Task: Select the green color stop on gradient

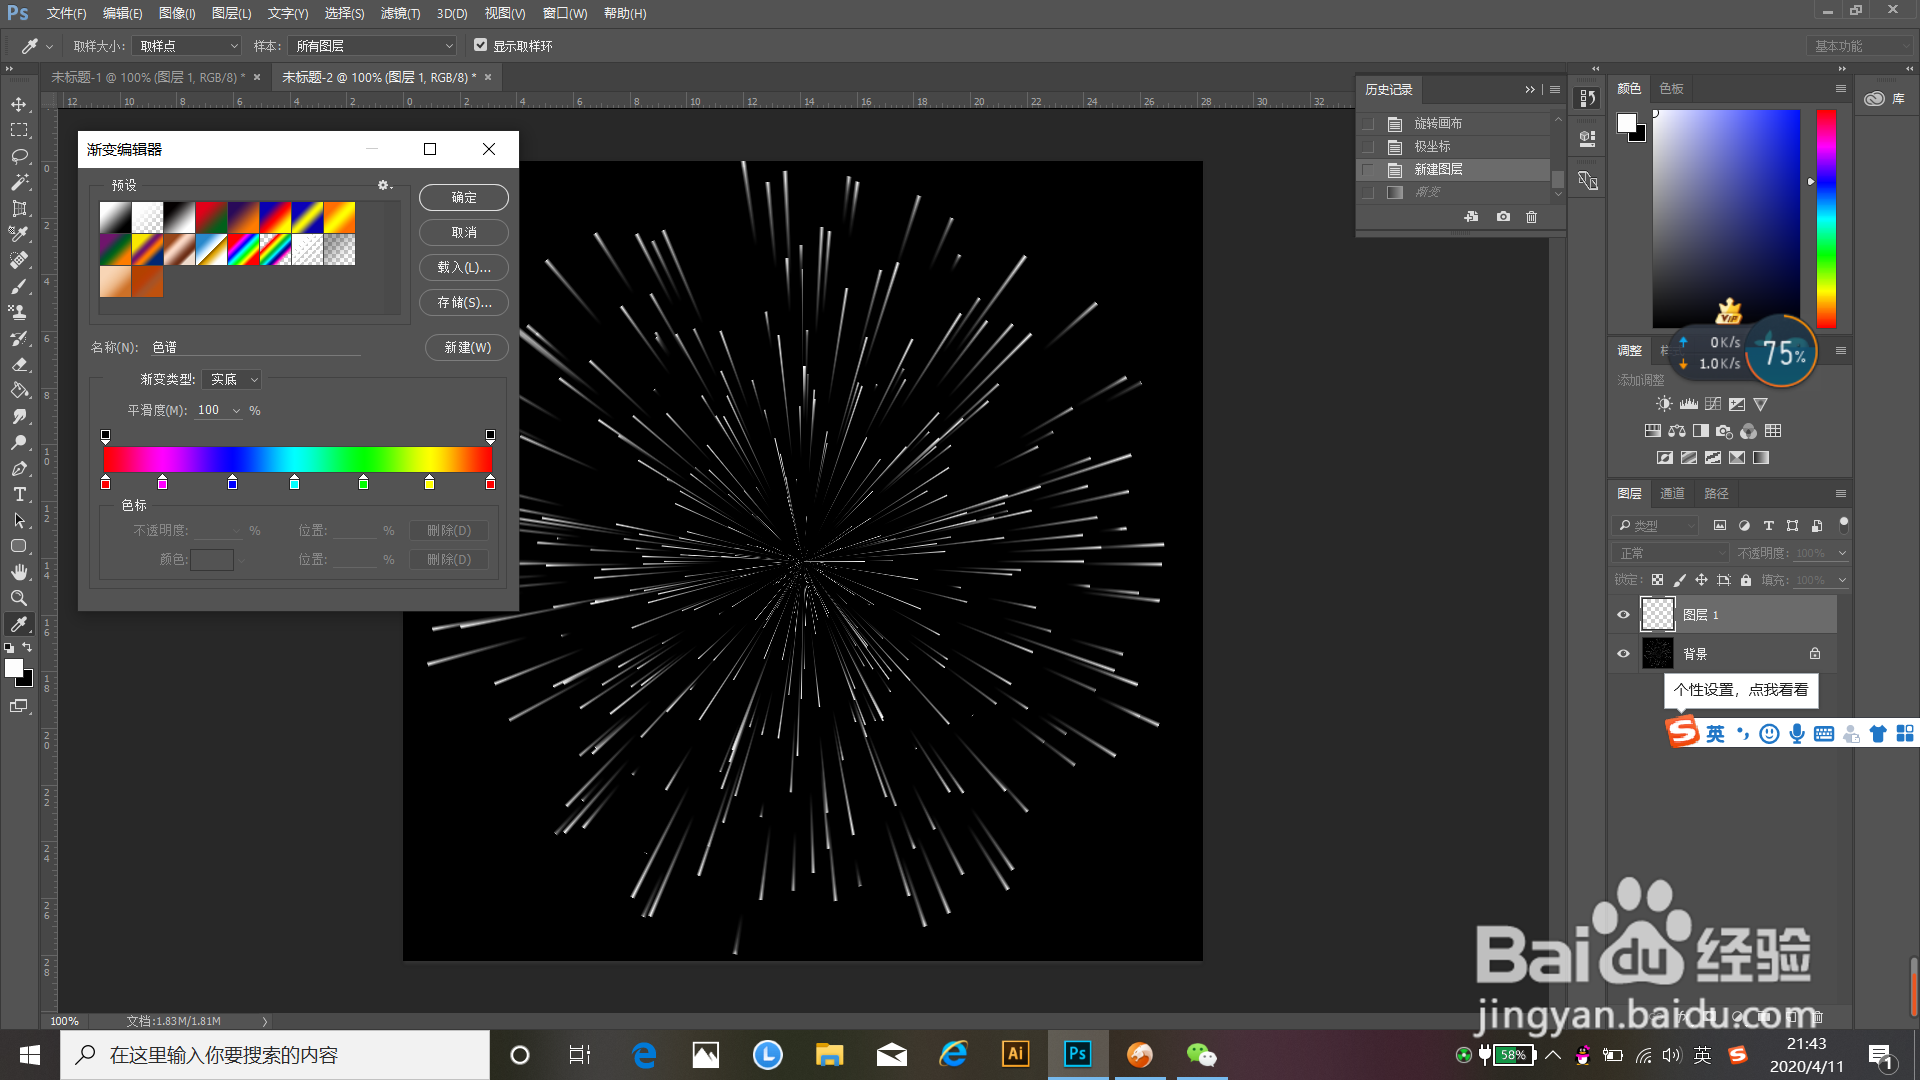Action: pyautogui.click(x=363, y=483)
